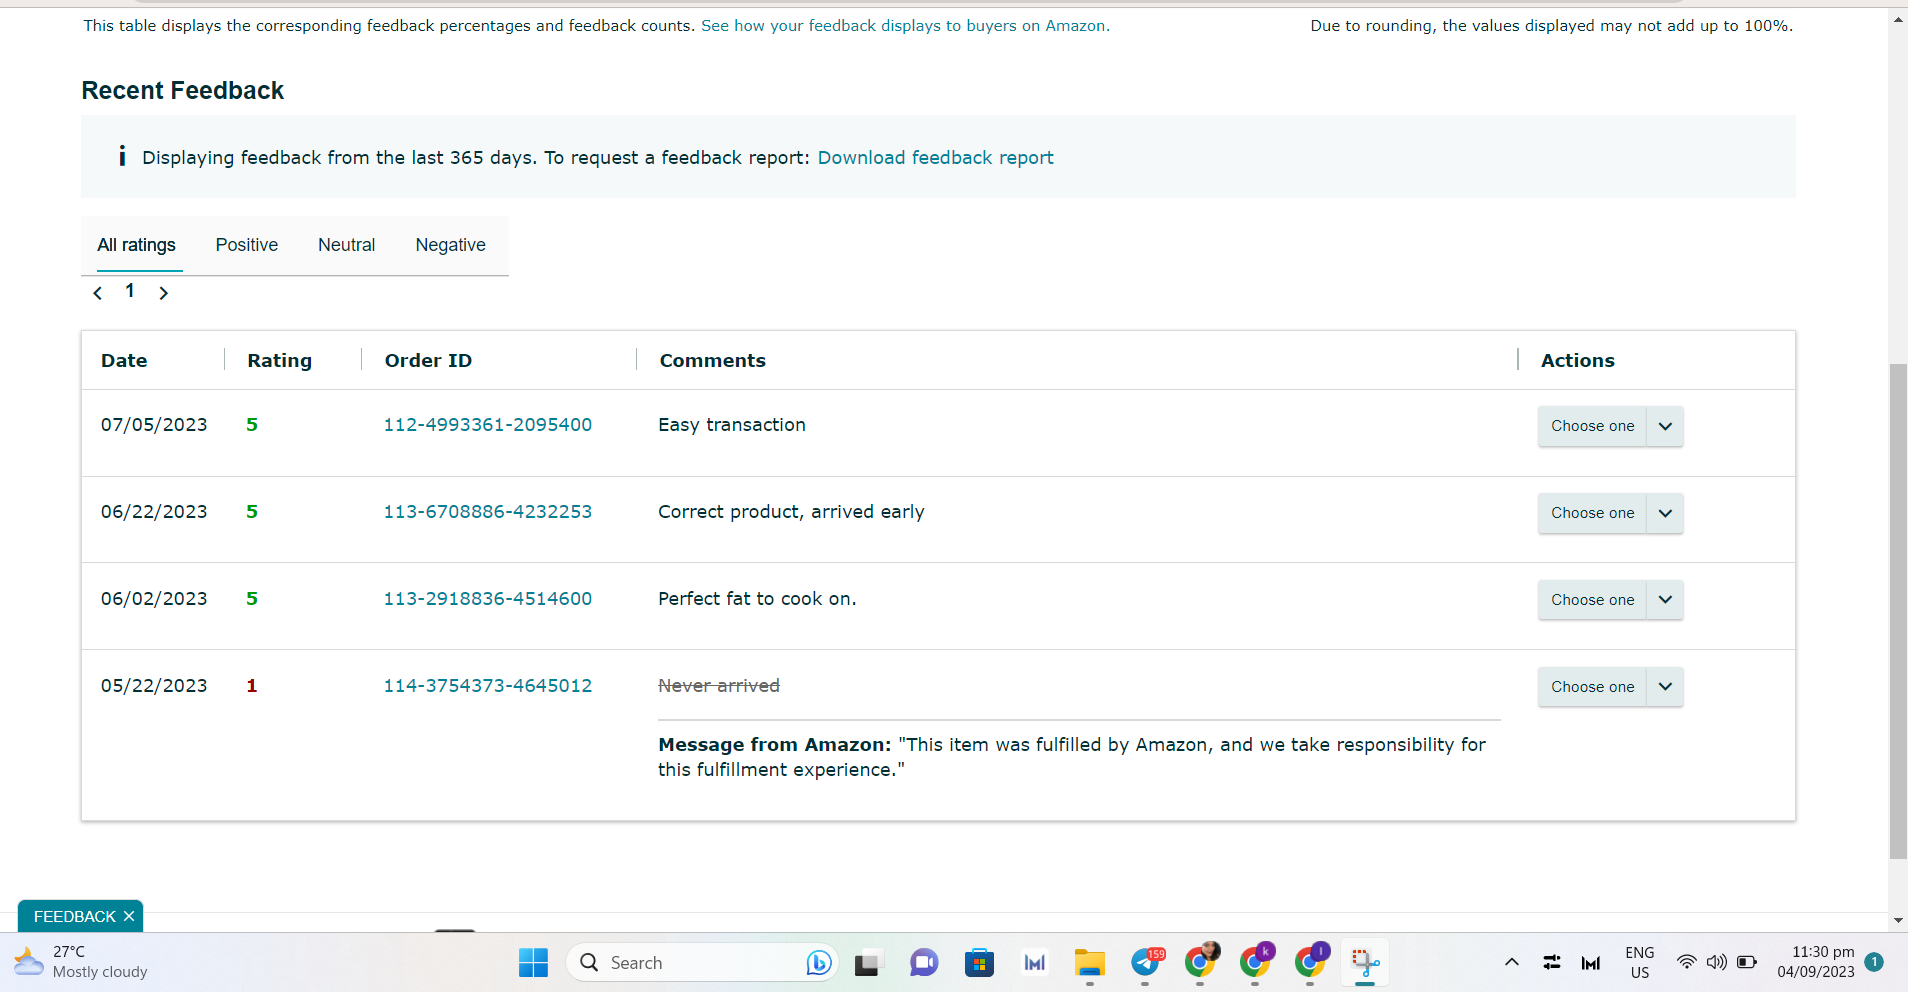The image size is (1908, 992).
Task: Show hidden system tray icons
Action: tap(1512, 962)
